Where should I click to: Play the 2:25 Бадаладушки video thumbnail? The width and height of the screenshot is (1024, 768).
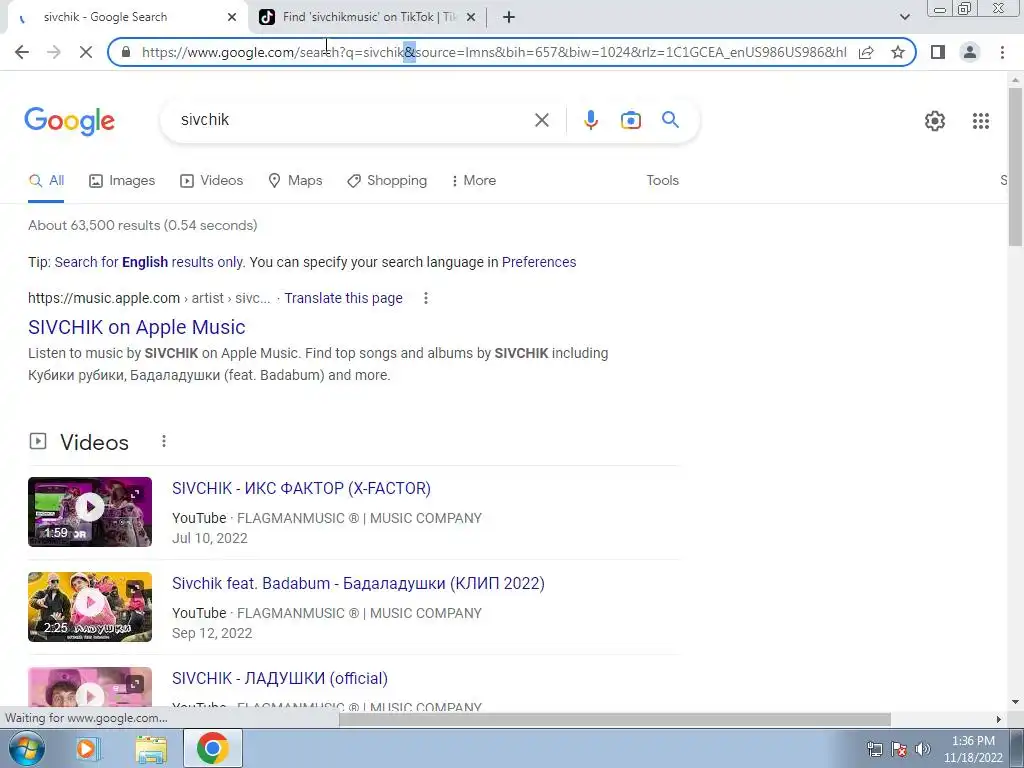(x=90, y=607)
